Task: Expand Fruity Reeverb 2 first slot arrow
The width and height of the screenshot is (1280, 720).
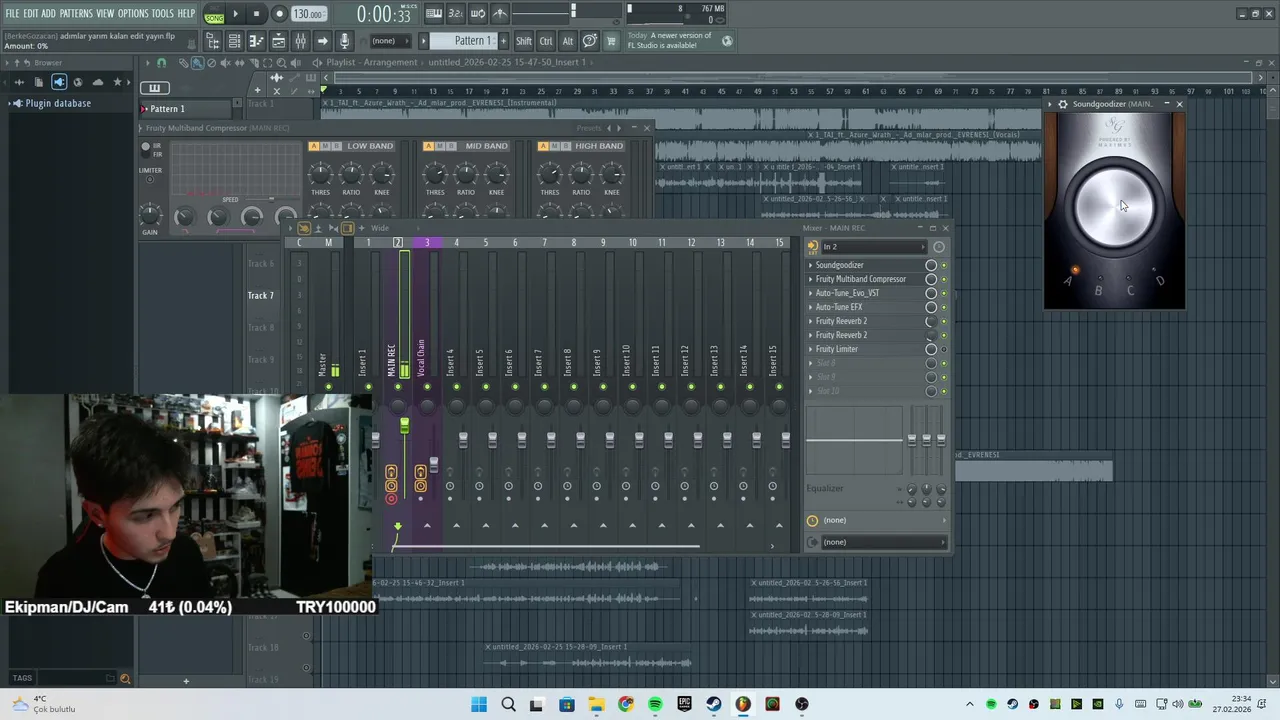Action: tap(810, 321)
